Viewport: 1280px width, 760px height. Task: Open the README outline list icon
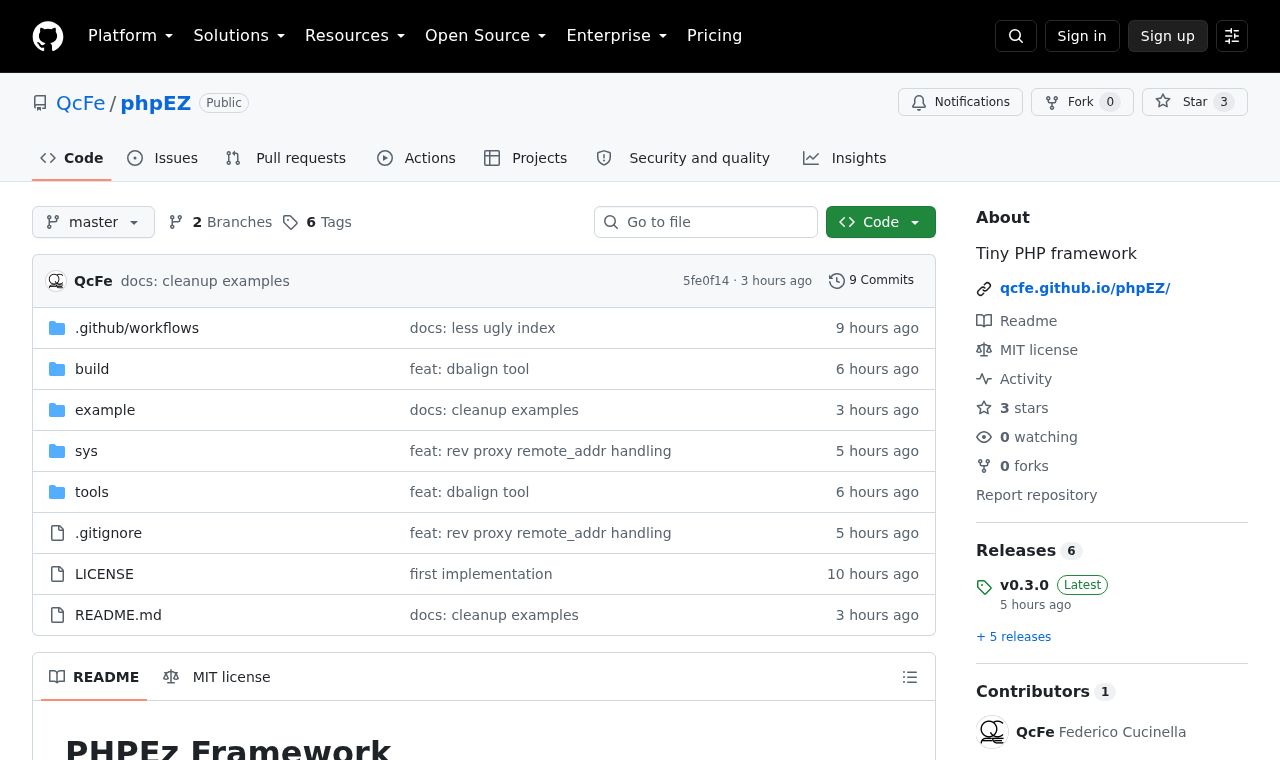pos(910,677)
